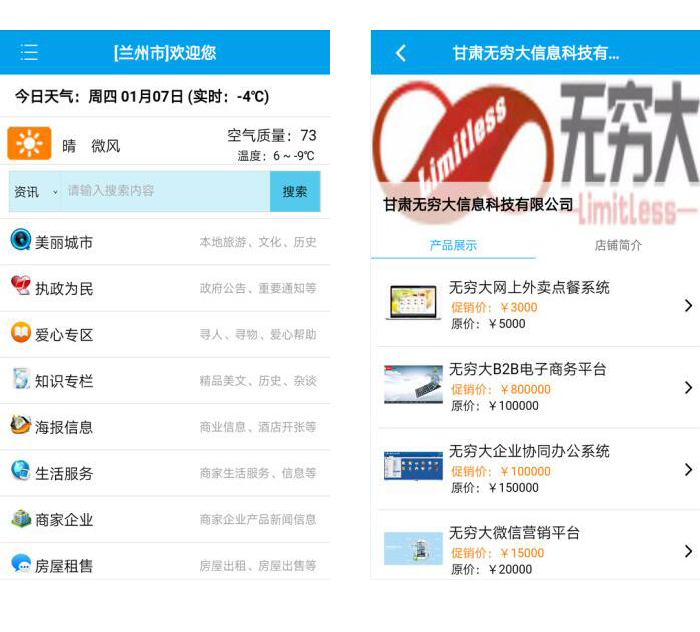Tap the back arrow in company header
700x632 pixels.
point(400,53)
